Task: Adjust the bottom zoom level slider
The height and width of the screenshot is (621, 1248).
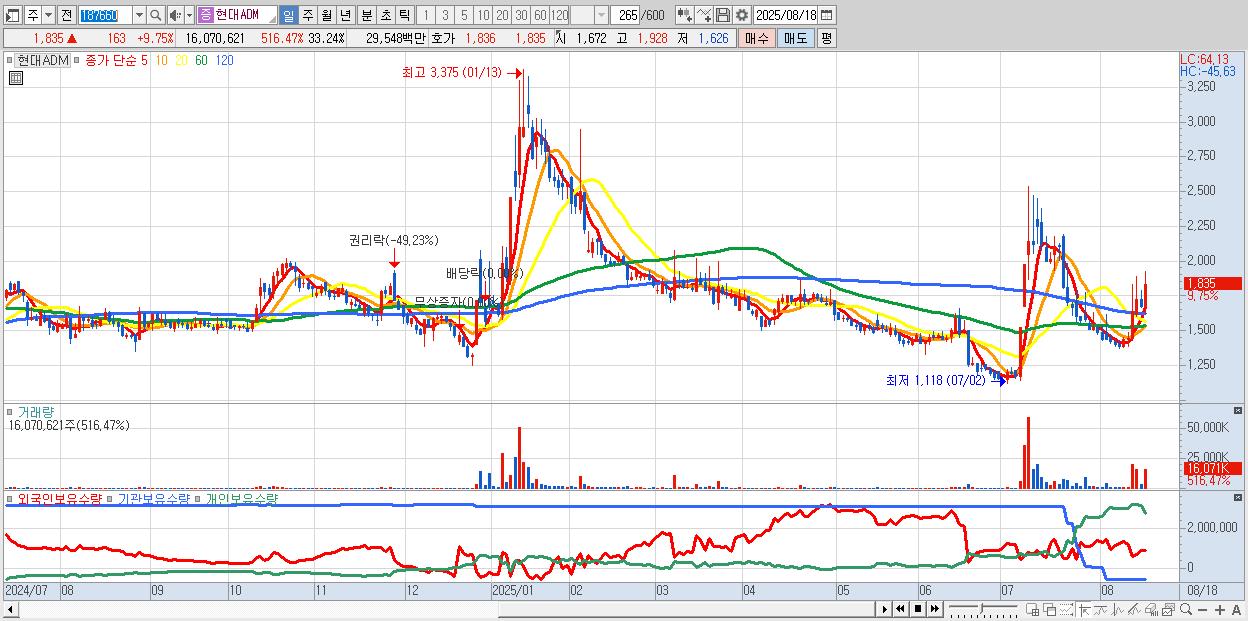Action: [984, 609]
